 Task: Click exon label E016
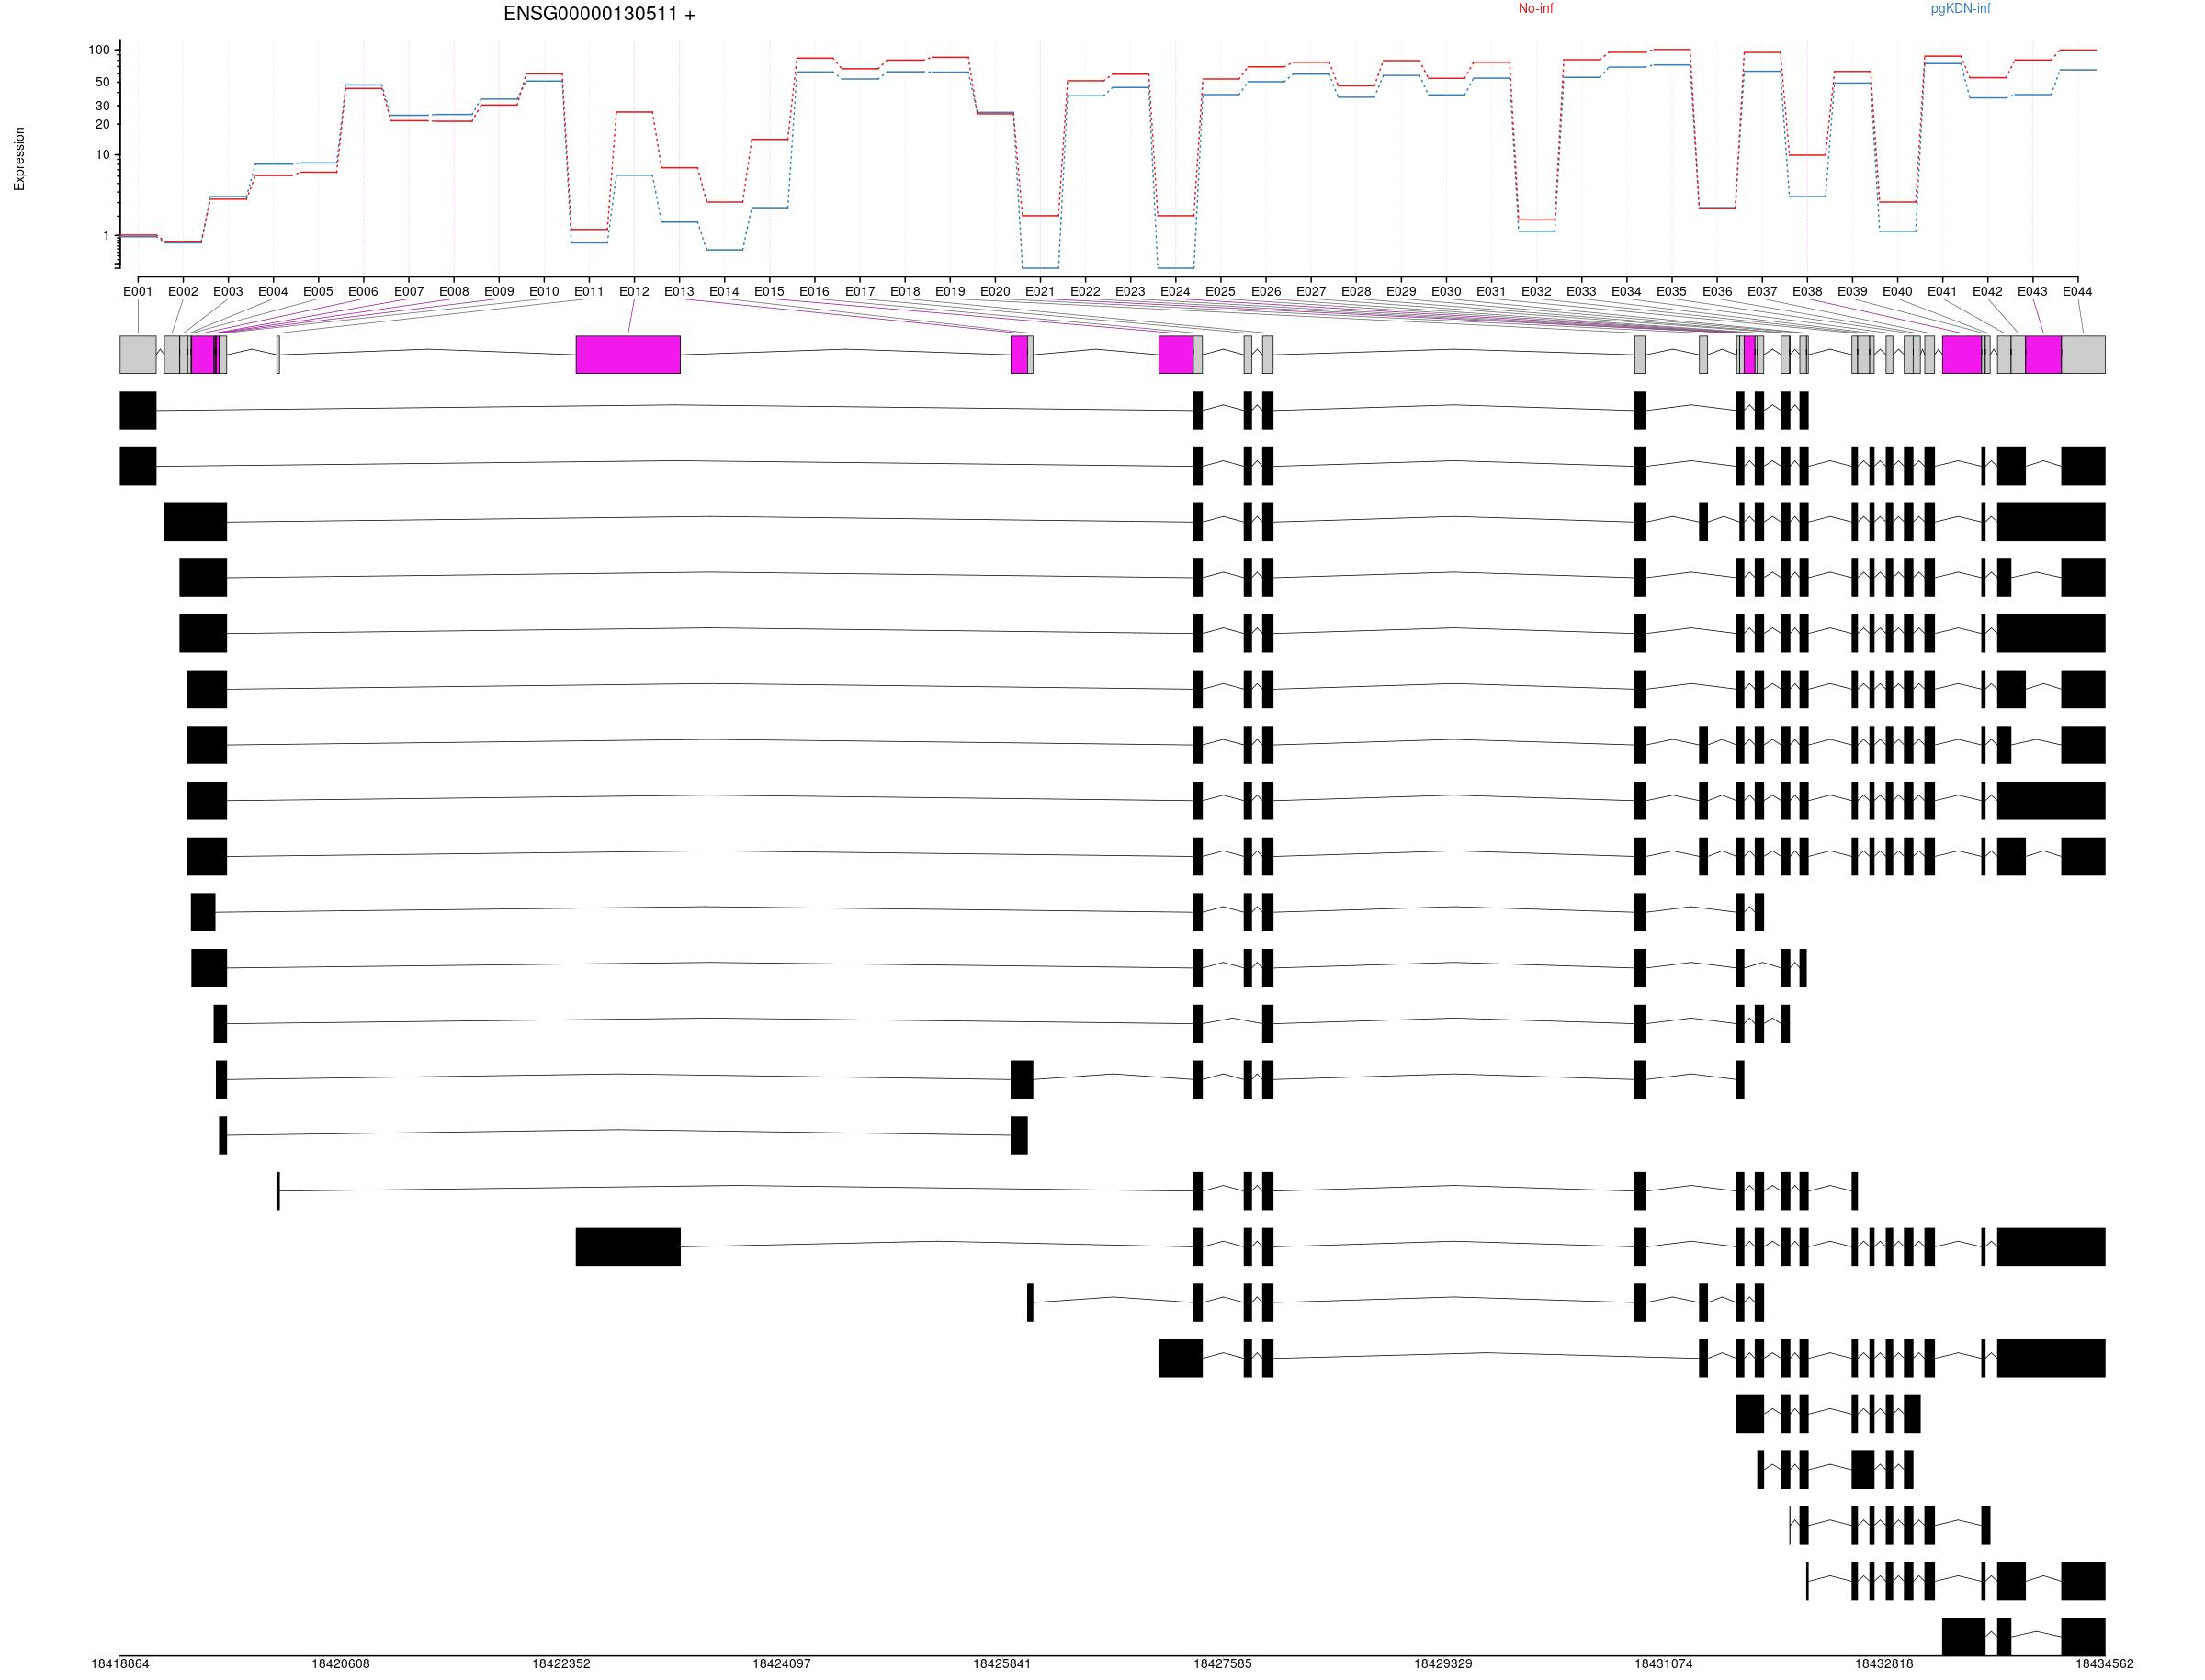pos(814,292)
